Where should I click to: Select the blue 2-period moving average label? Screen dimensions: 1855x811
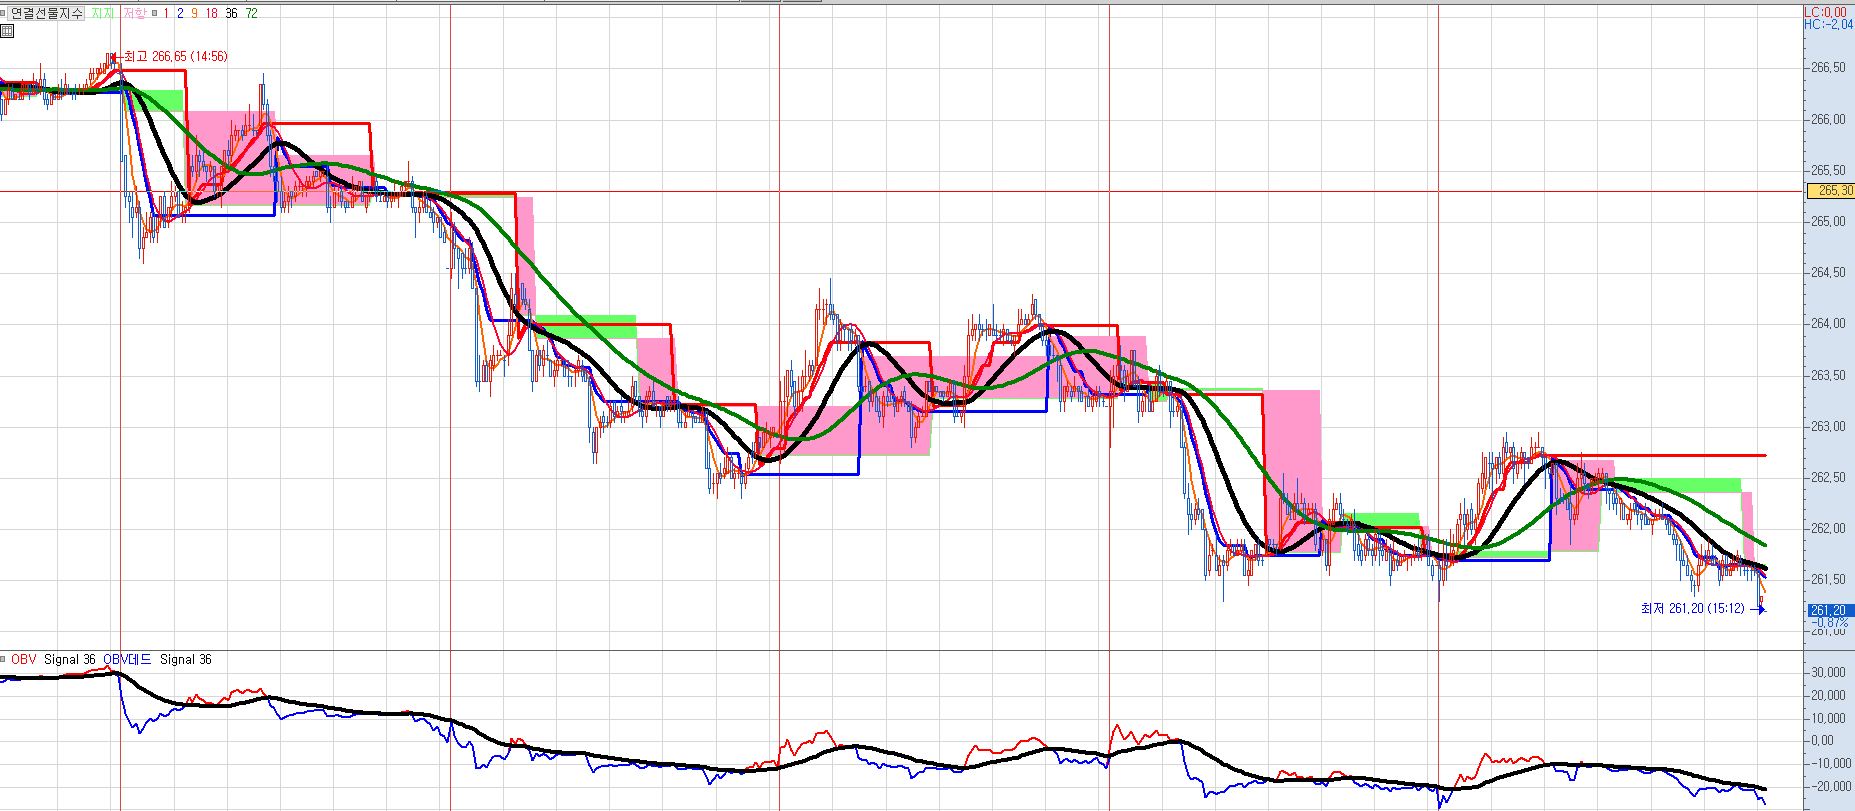click(180, 14)
